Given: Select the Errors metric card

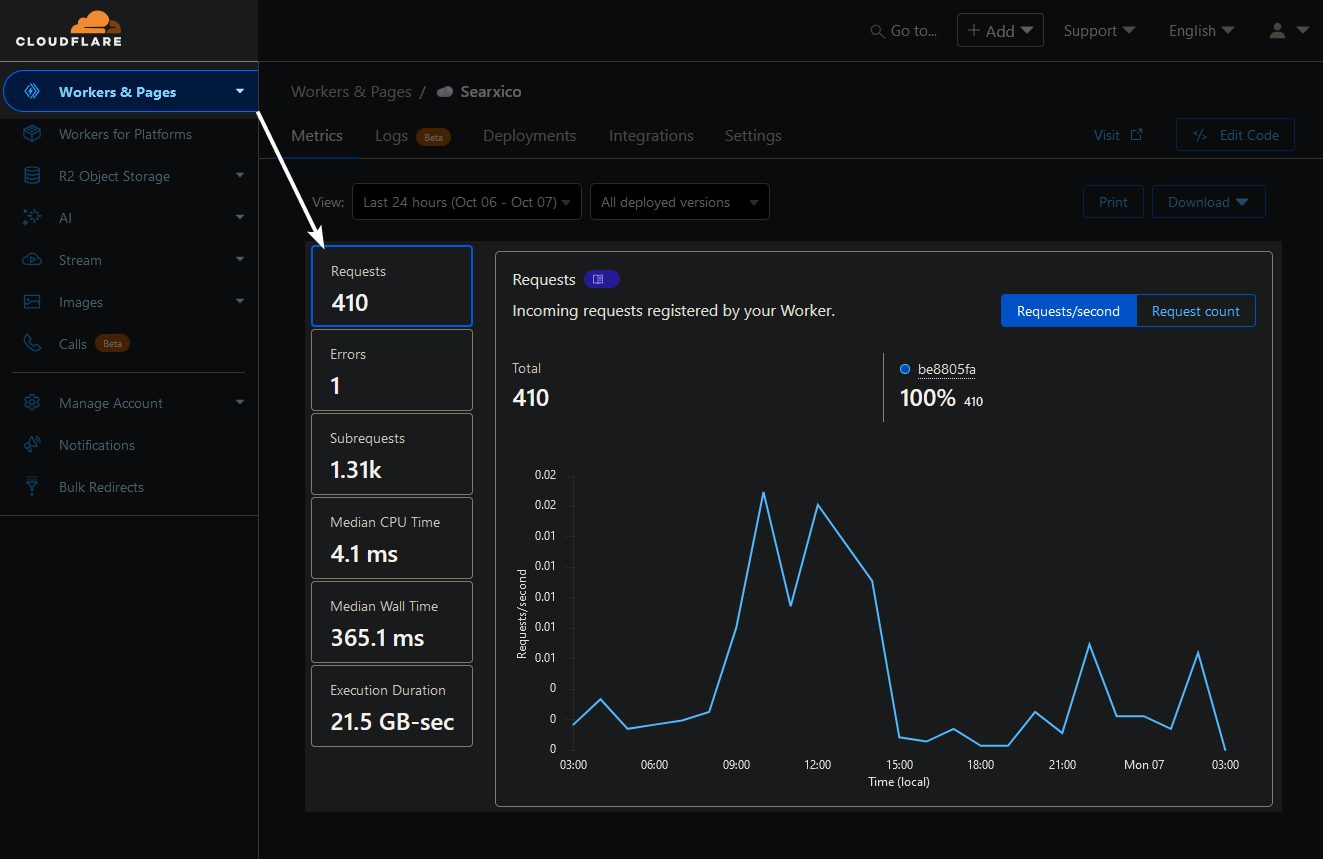Looking at the screenshot, I should coord(392,370).
